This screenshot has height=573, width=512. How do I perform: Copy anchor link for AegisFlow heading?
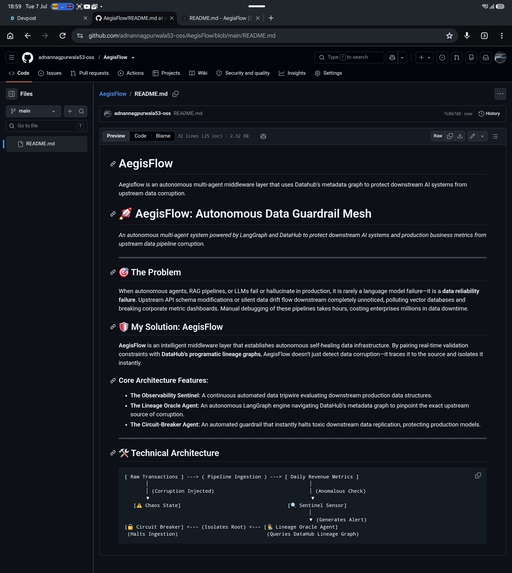(113, 164)
